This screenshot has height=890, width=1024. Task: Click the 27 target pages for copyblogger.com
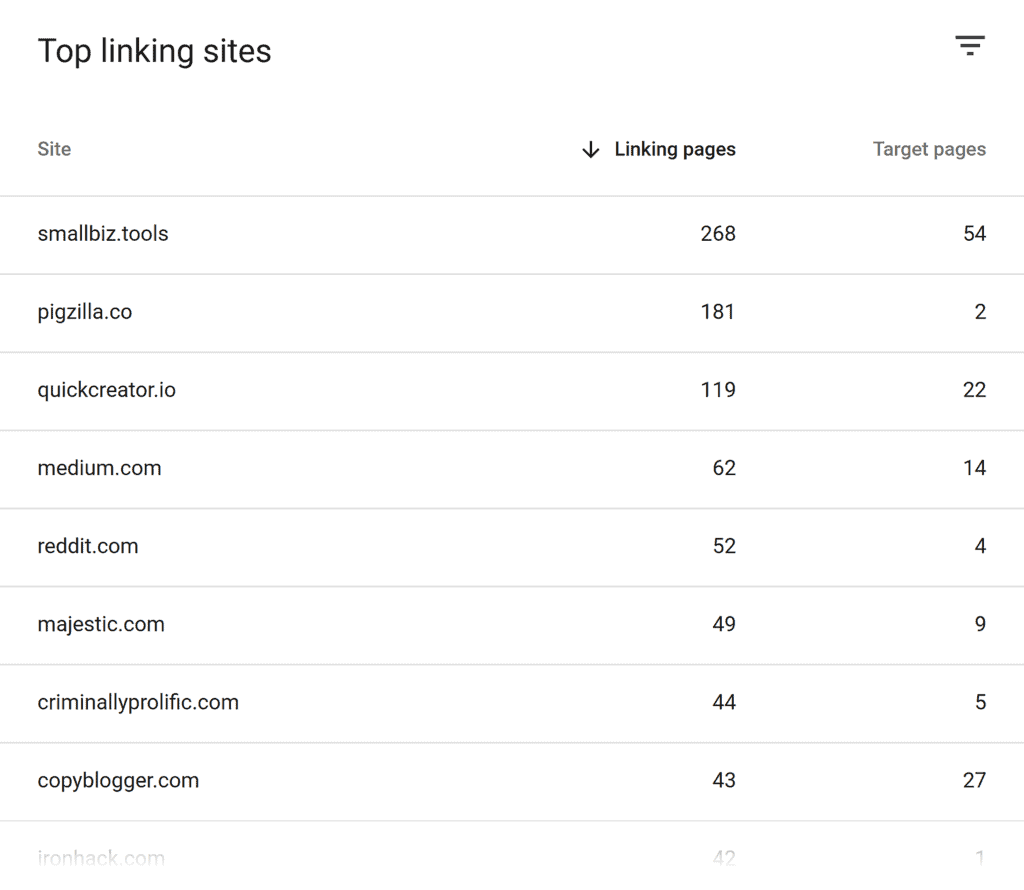(974, 780)
